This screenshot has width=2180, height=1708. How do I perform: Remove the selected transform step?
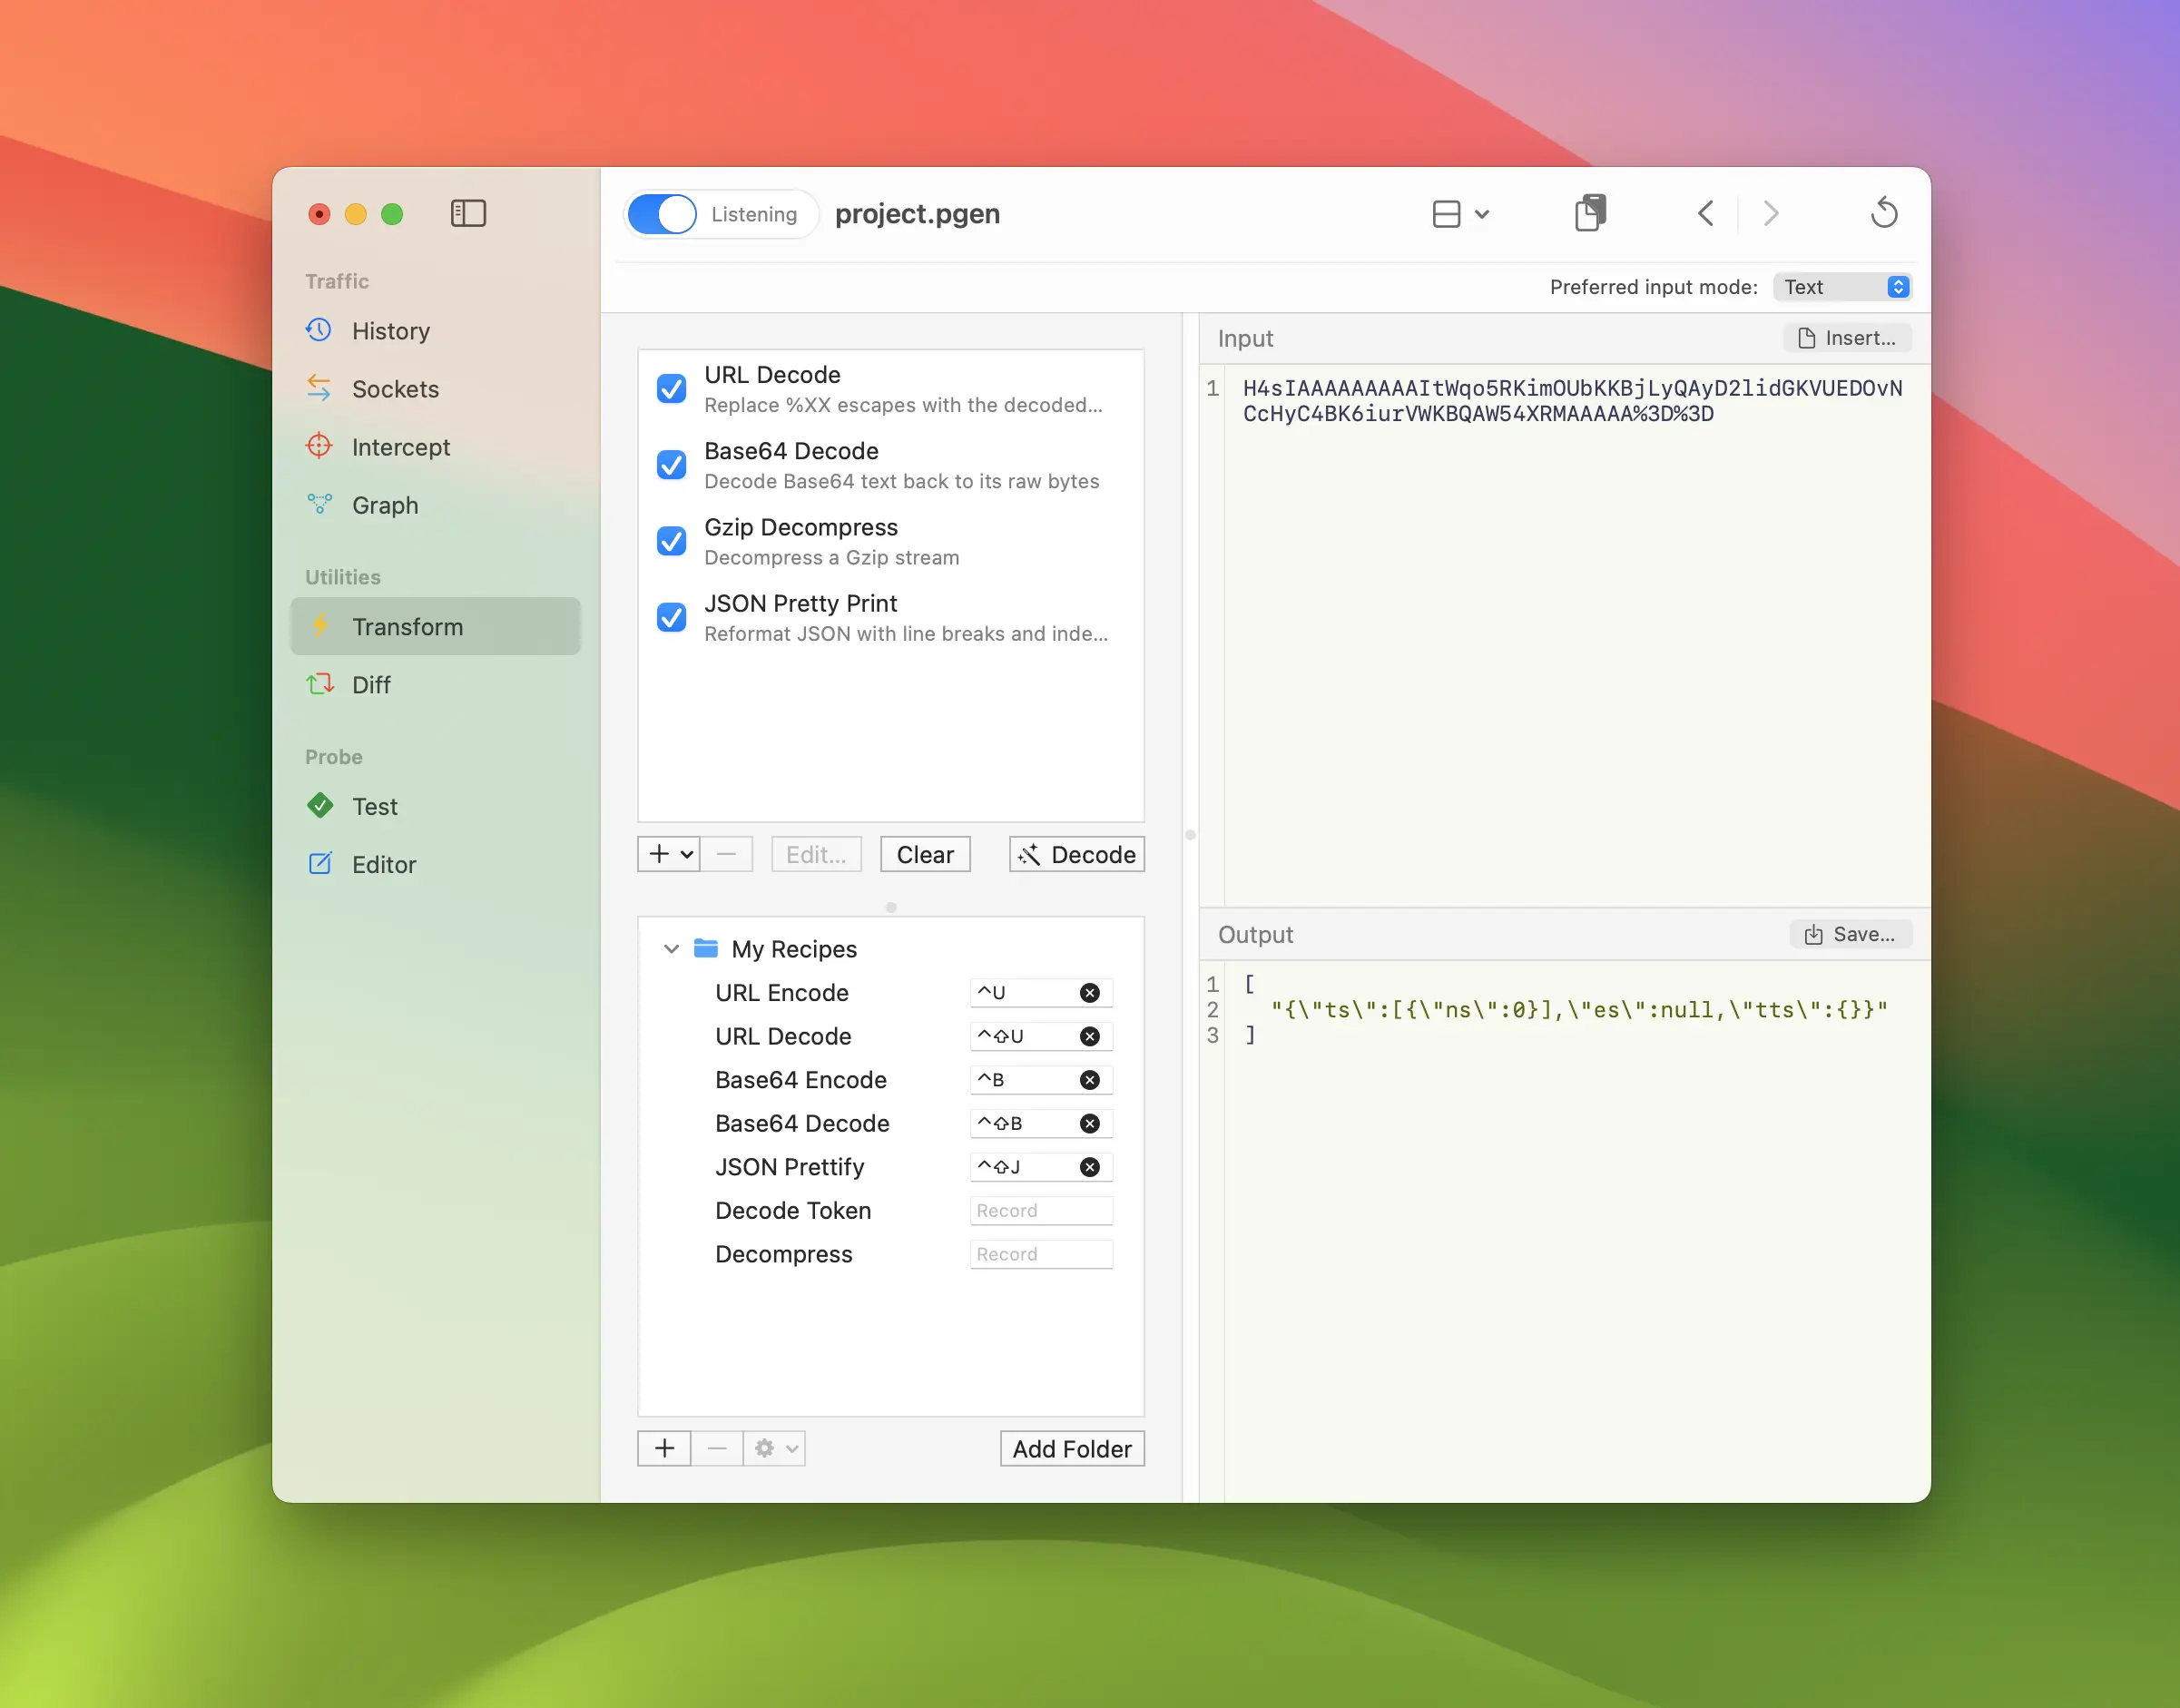pyautogui.click(x=727, y=854)
